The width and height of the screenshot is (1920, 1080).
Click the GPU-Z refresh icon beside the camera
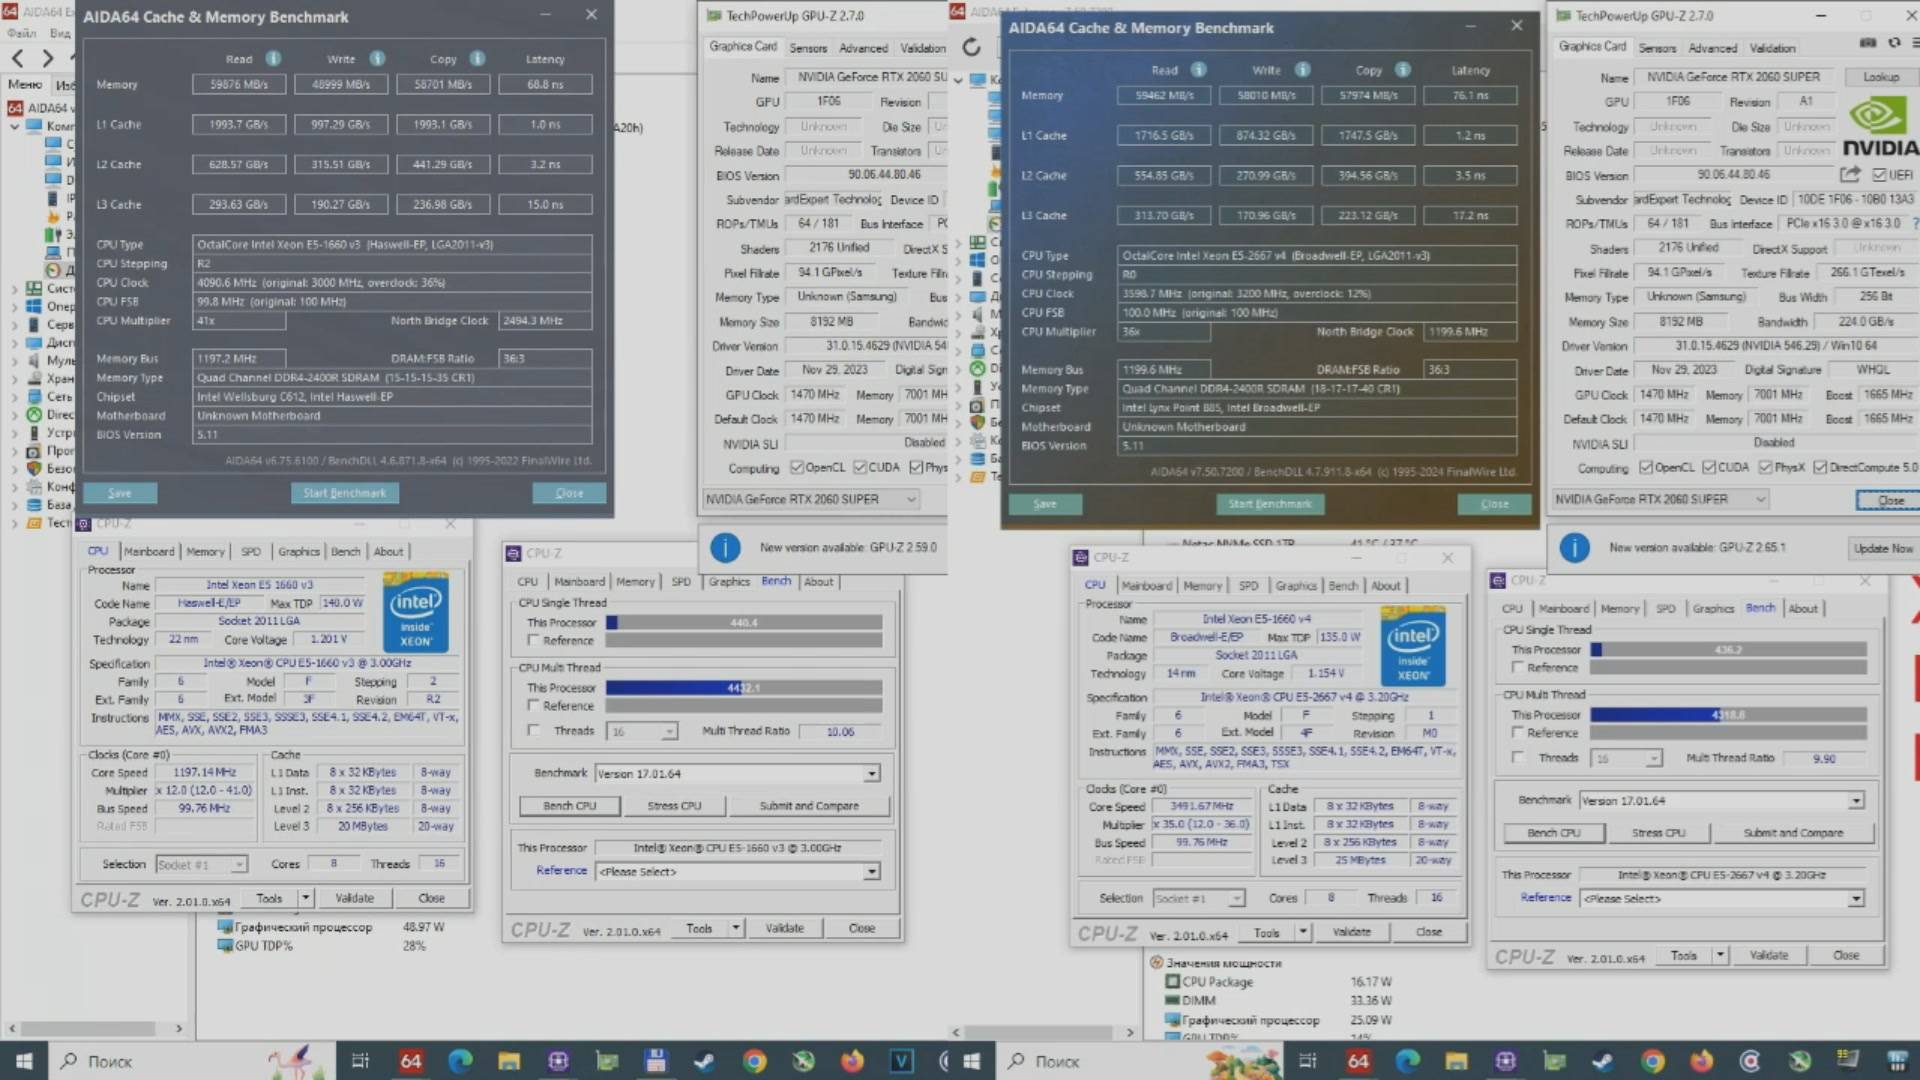(1893, 43)
